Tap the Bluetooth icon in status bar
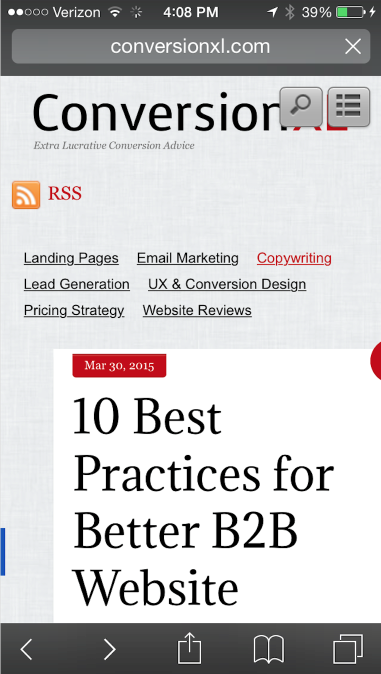 point(290,12)
